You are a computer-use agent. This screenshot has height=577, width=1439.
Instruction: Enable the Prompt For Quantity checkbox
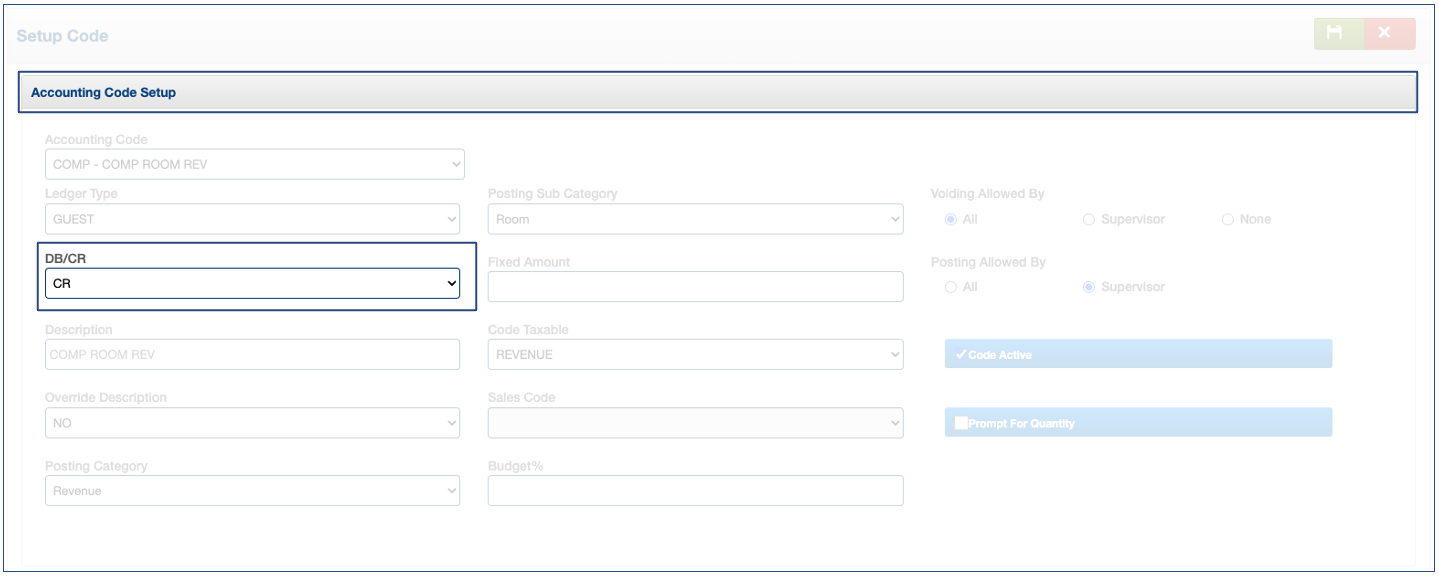click(x=962, y=423)
